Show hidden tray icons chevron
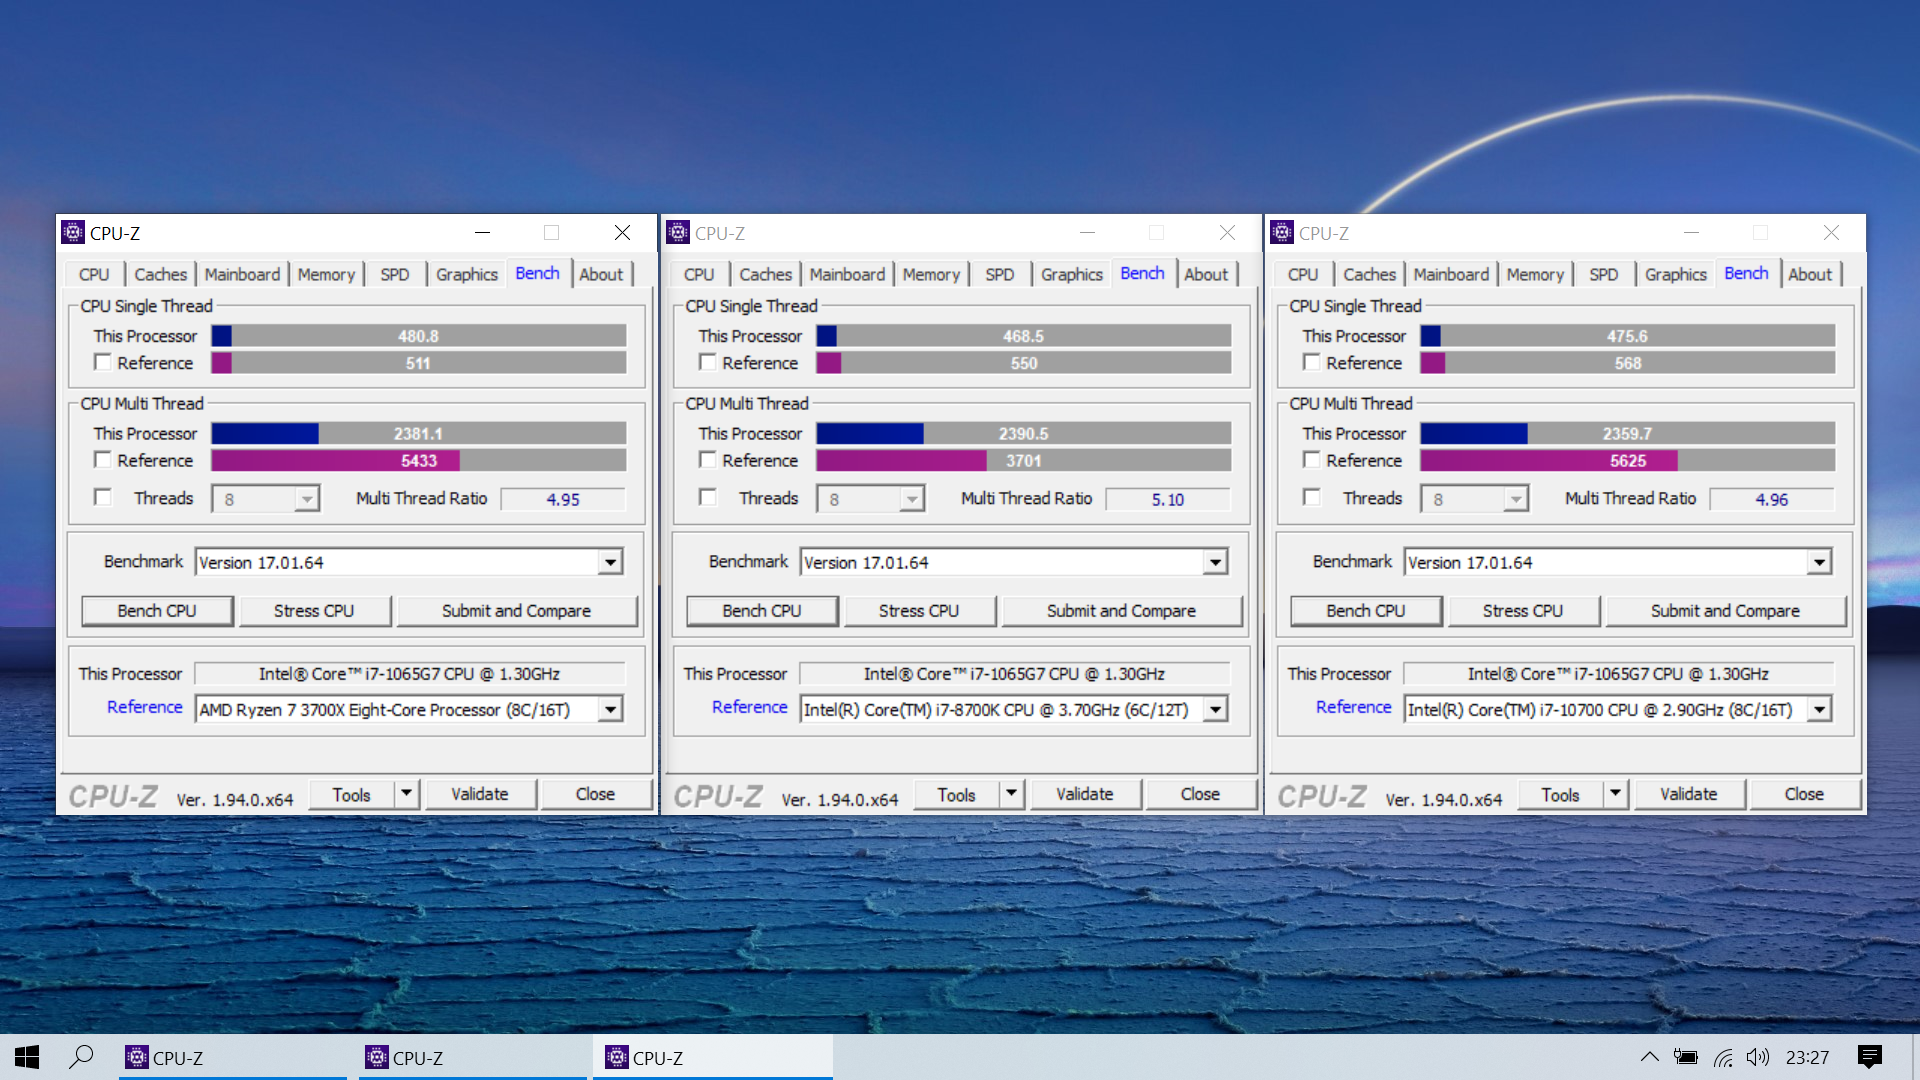This screenshot has height=1080, width=1920. 1650,1057
